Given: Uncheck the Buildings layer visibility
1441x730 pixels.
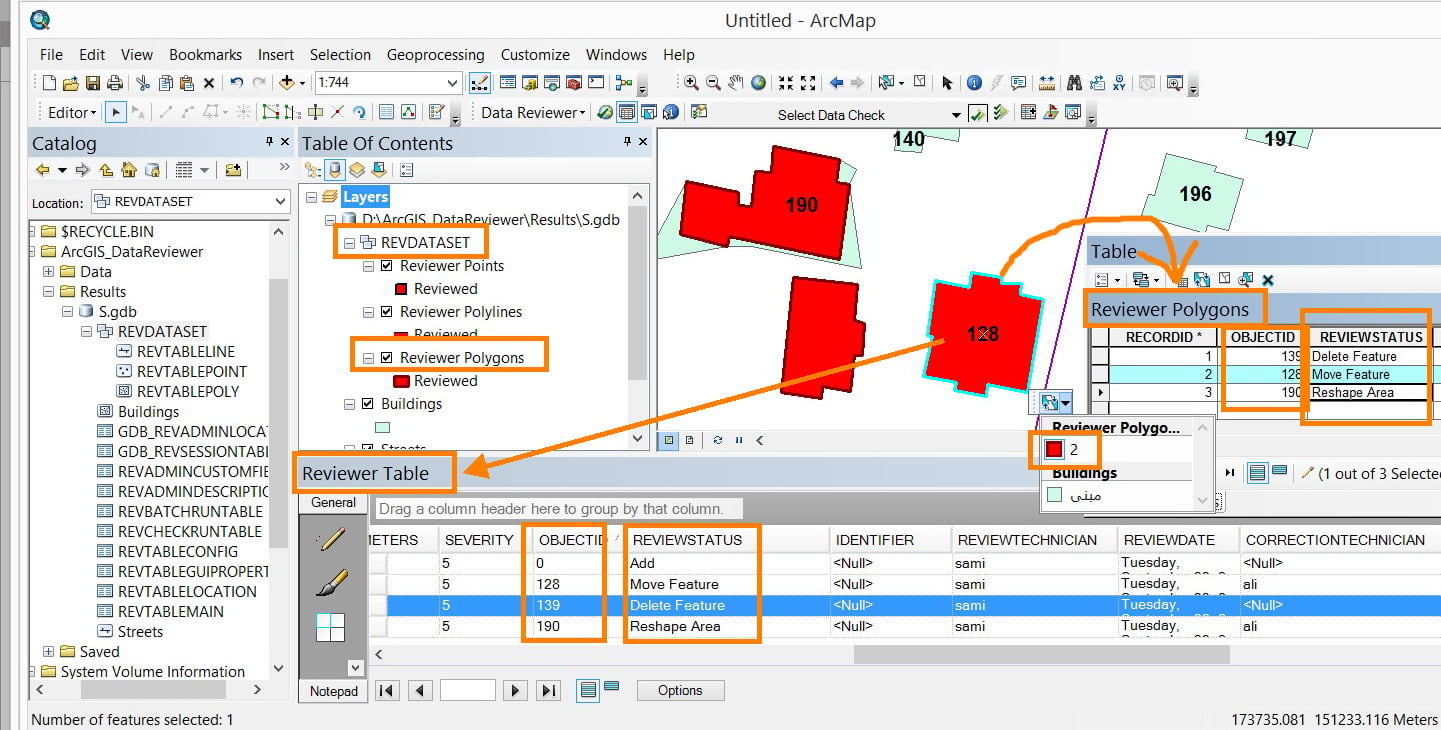Looking at the screenshot, I should coord(351,404).
